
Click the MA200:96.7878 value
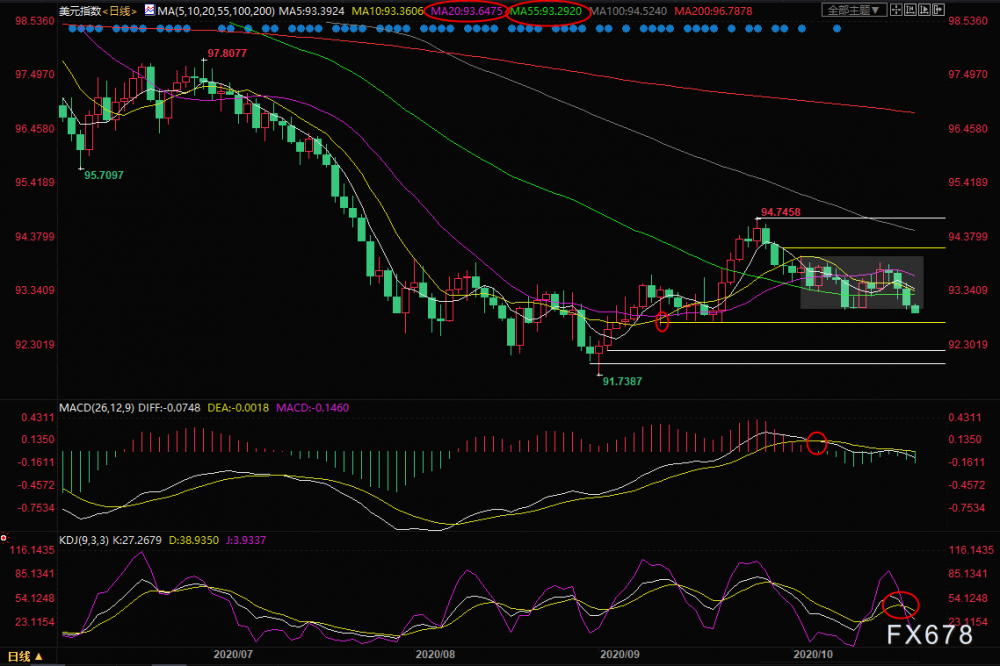point(714,11)
